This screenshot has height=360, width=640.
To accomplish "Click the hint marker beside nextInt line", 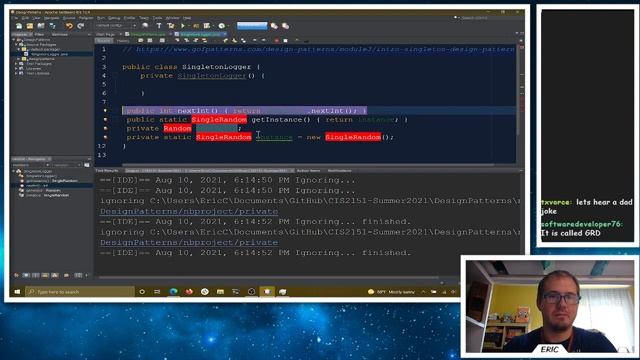I will click(105, 111).
